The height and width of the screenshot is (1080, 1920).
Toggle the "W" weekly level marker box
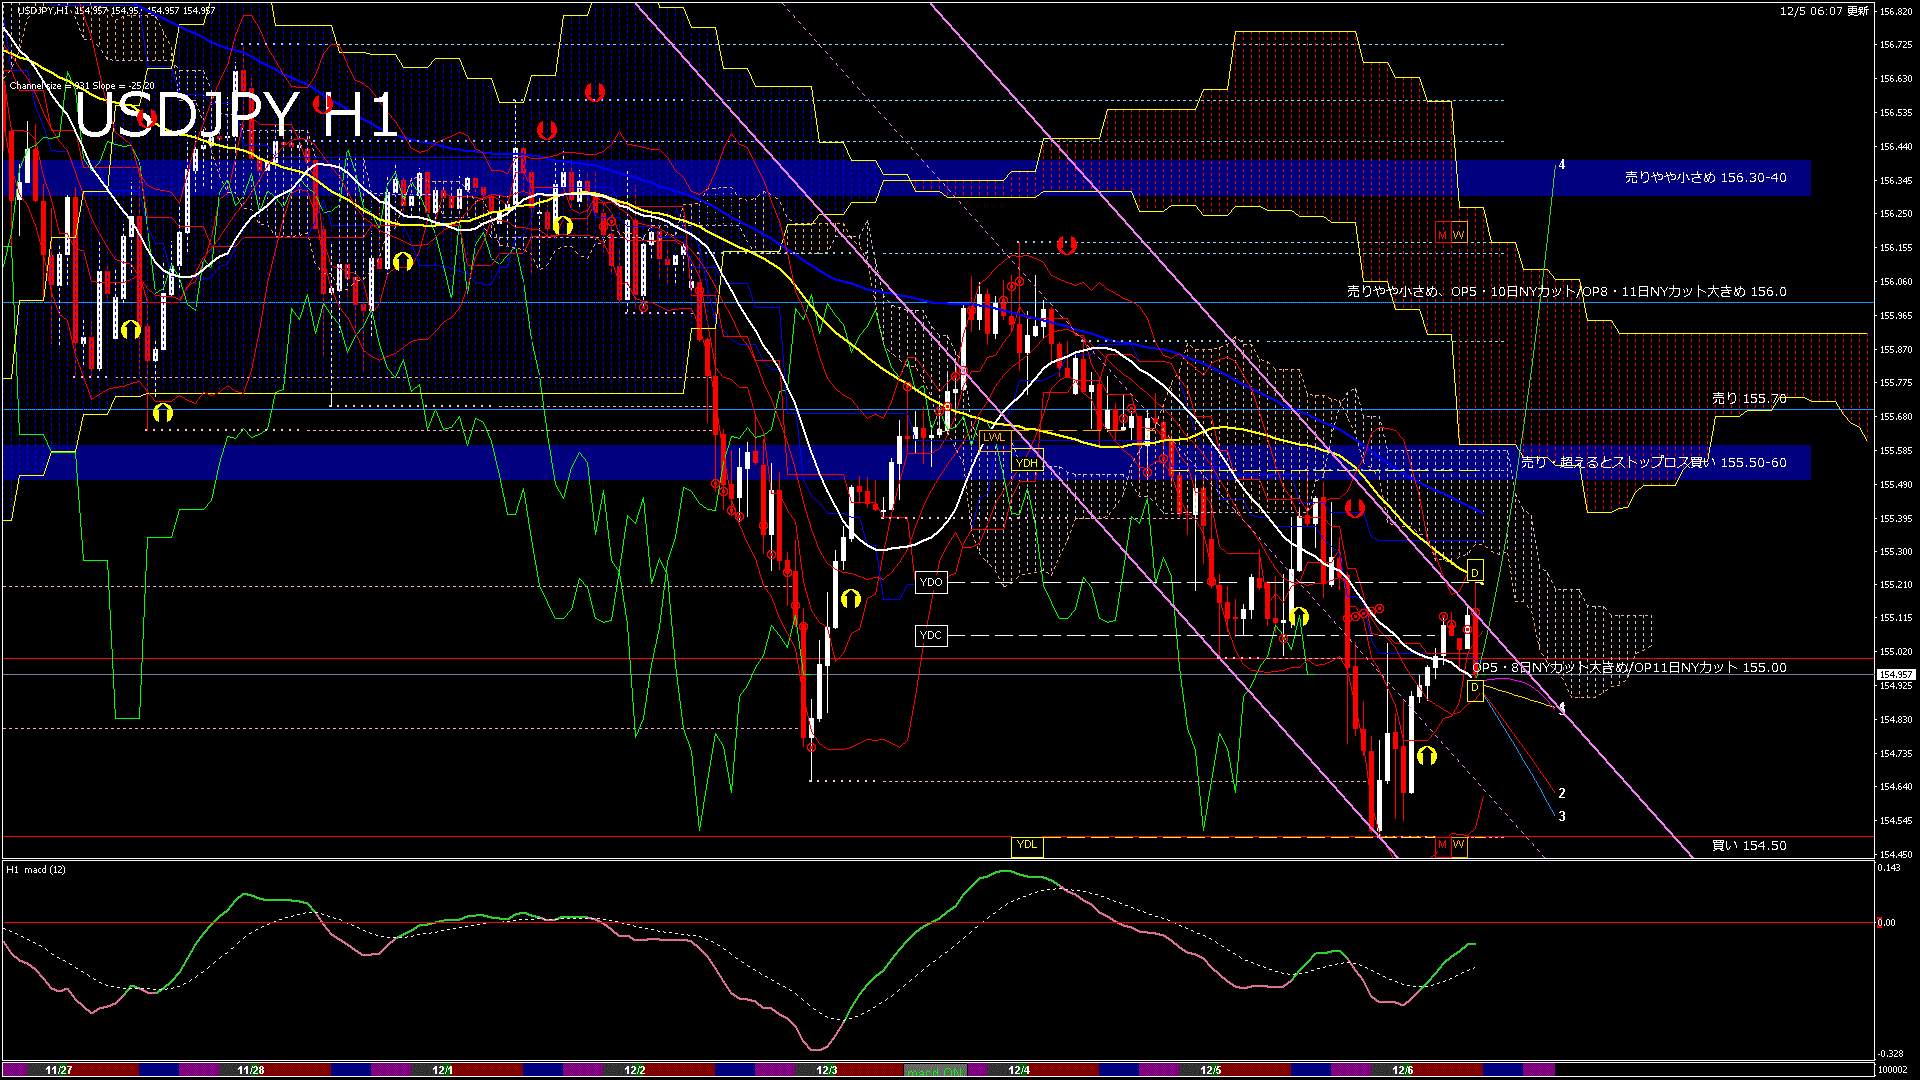[x=1458, y=232]
